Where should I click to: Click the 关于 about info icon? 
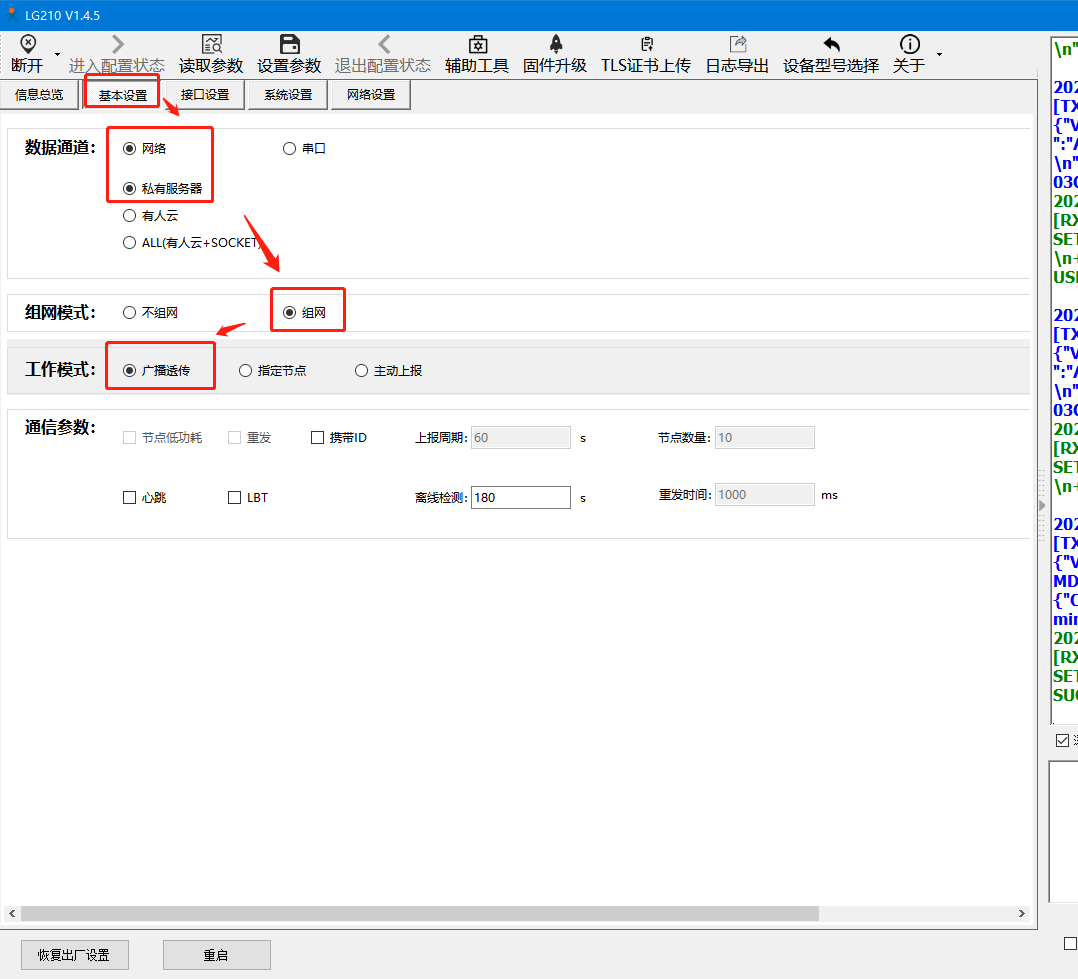tap(909, 45)
